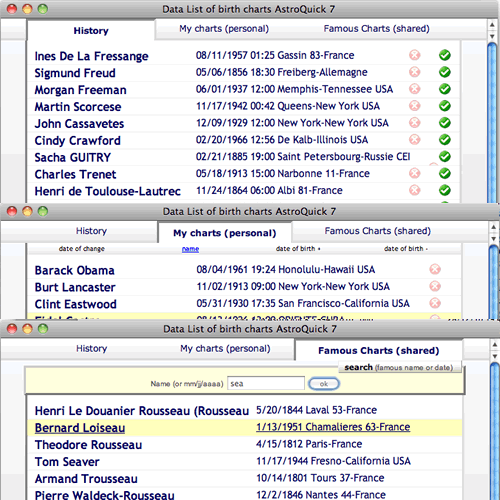Open Ines De La Fressange from history
Viewport: 500px width, 500px height.
coord(91,56)
